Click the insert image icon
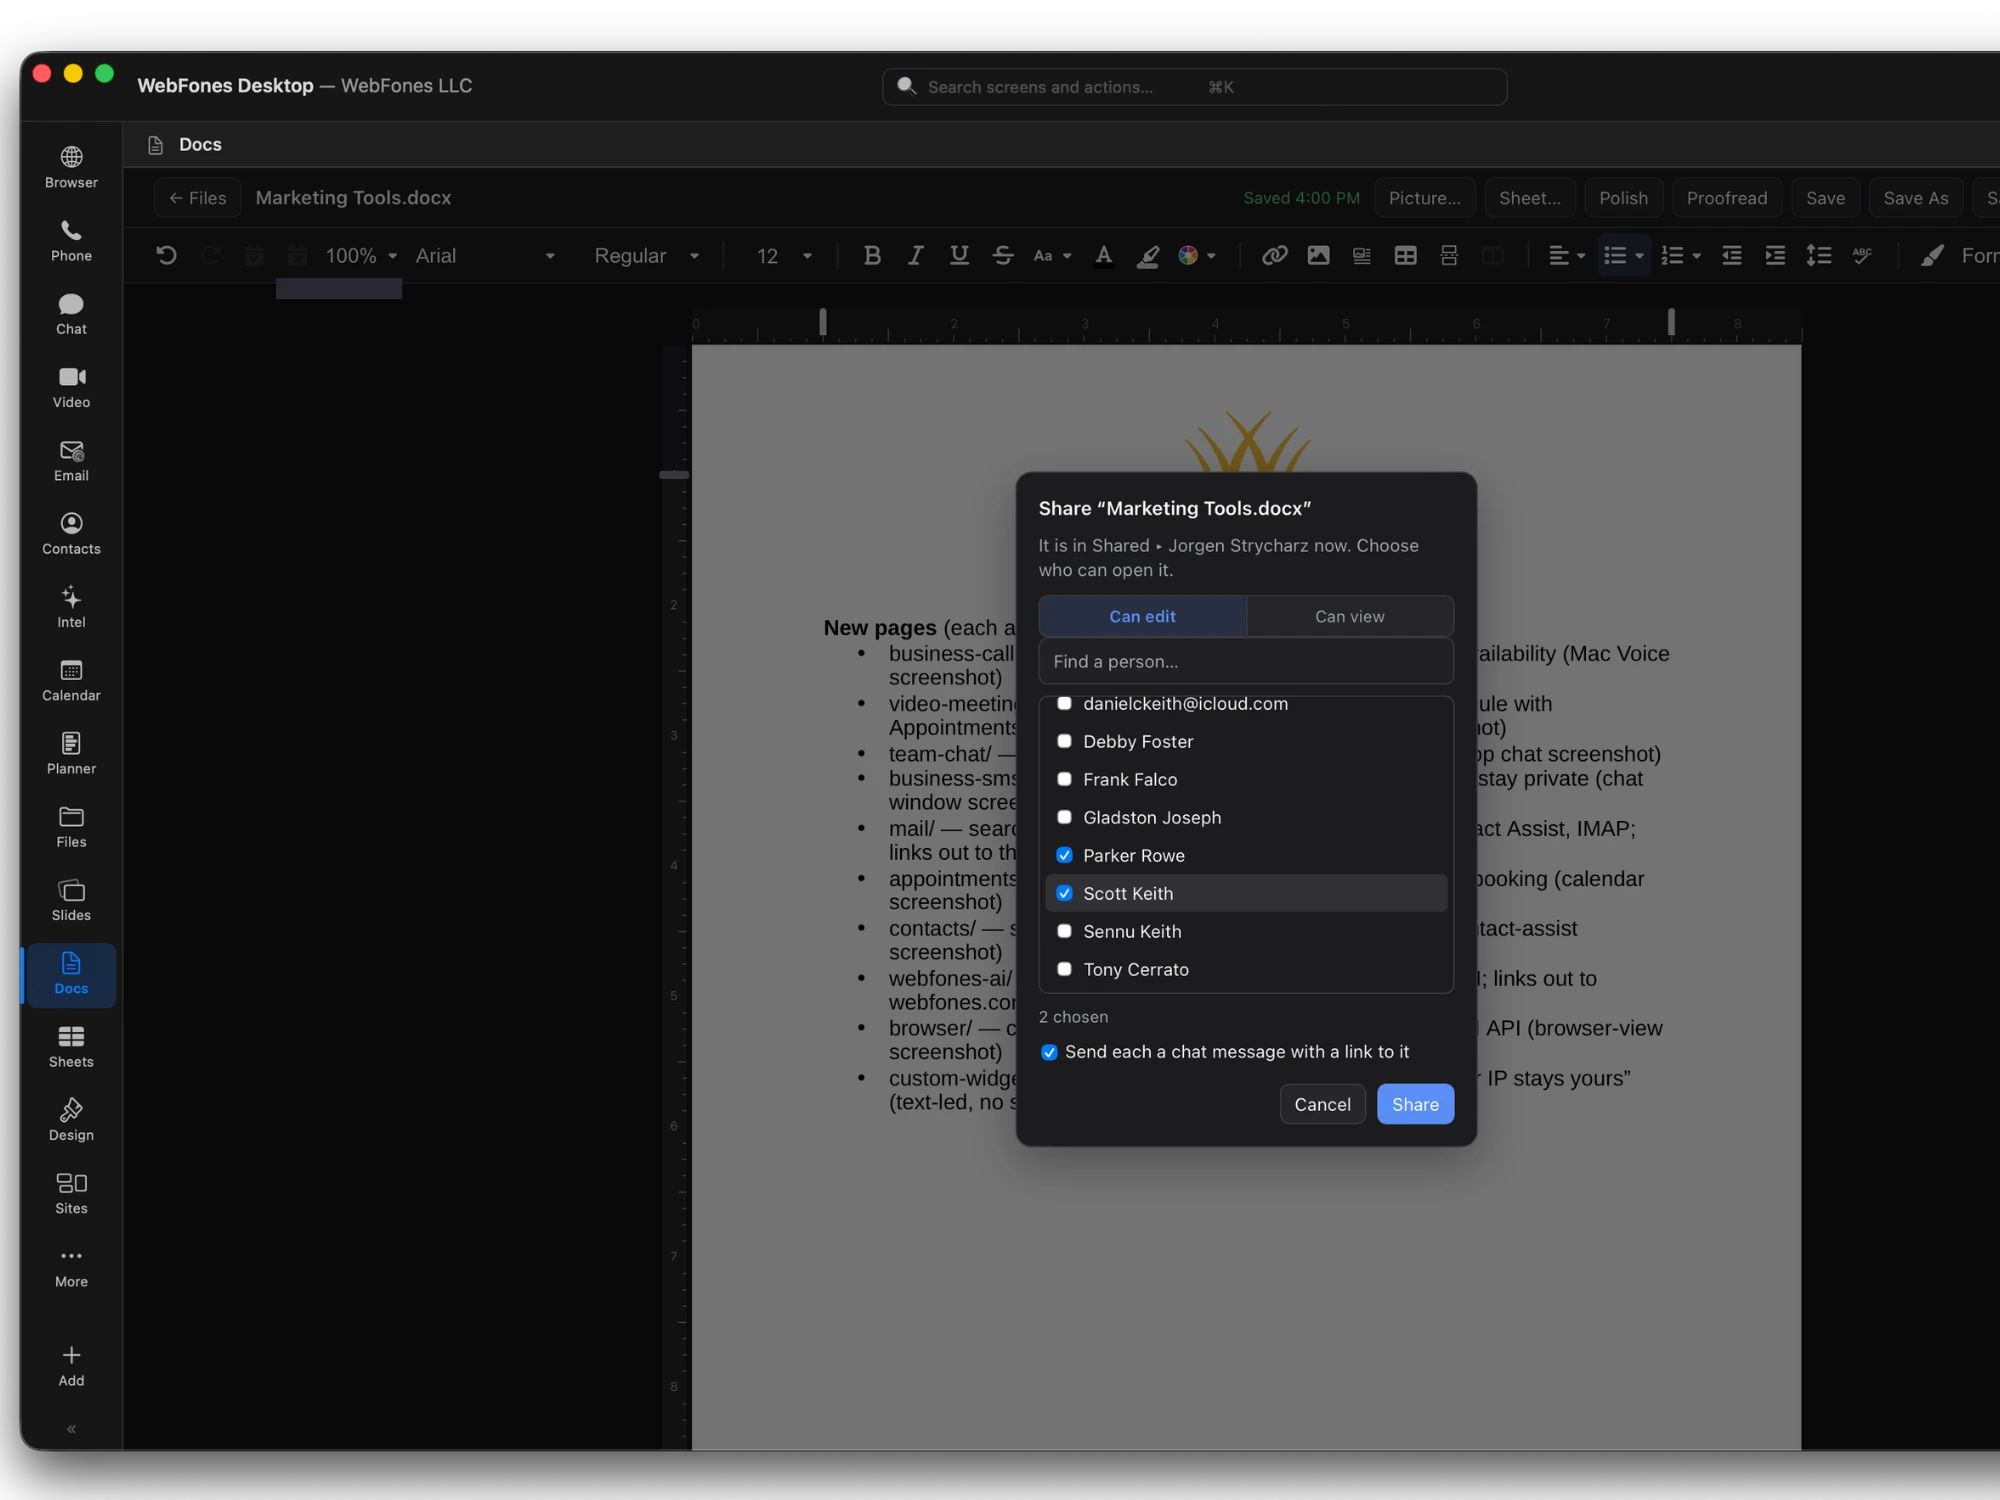 pyautogui.click(x=1318, y=256)
